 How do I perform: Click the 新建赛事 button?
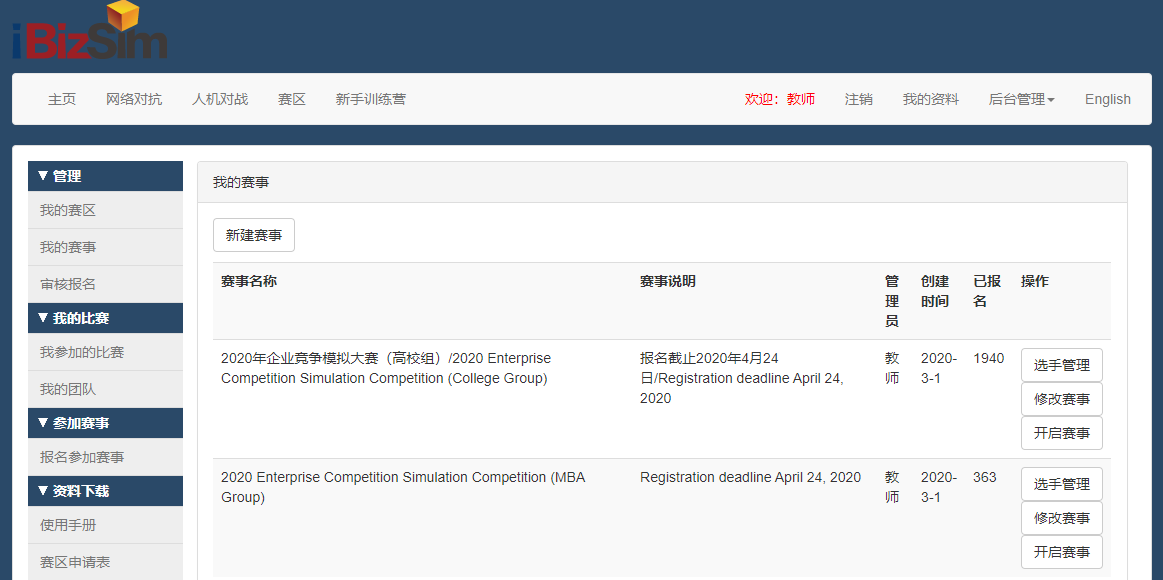click(x=254, y=235)
